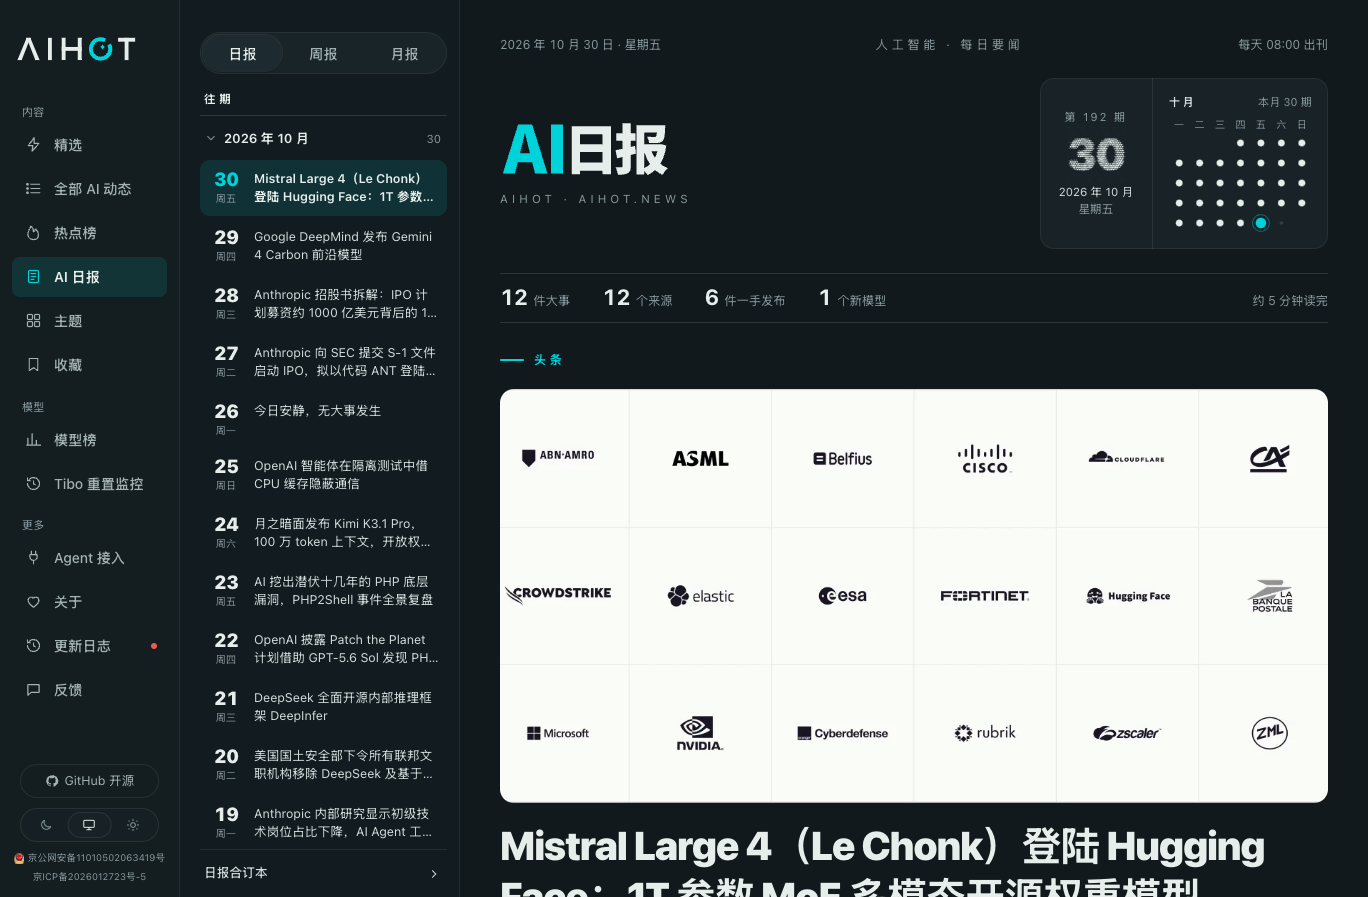Switch to the 周报 tab
The height and width of the screenshot is (897, 1368).
[x=323, y=54]
